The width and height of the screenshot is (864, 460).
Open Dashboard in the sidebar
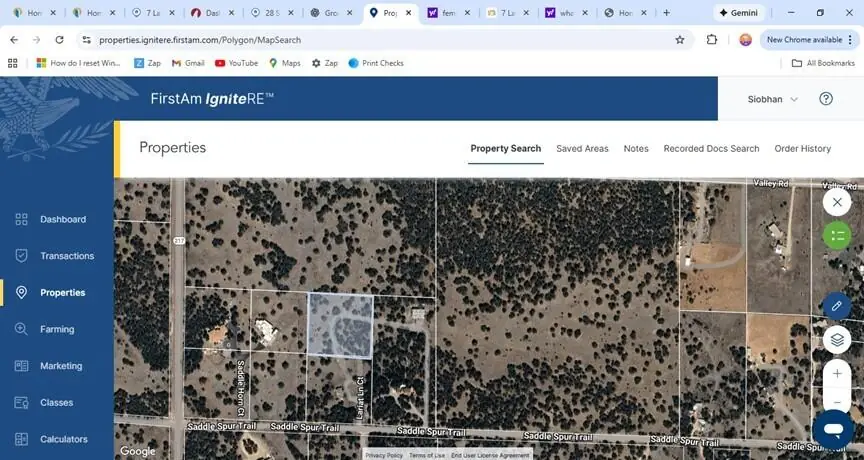point(62,219)
